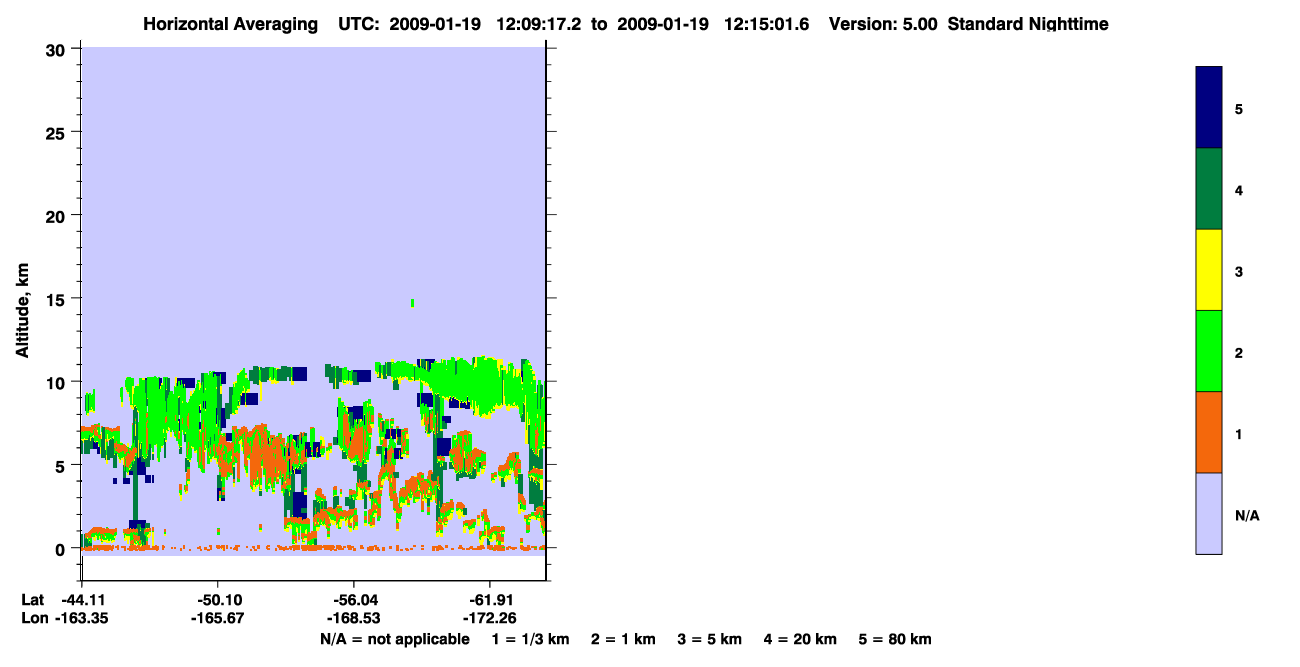Click the isolated green dot near 15 km
This screenshot has width=1300, height=667.
tap(412, 302)
